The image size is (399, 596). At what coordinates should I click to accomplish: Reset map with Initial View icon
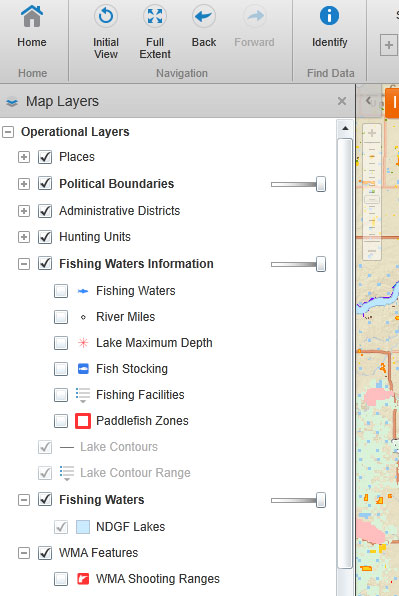(x=106, y=16)
